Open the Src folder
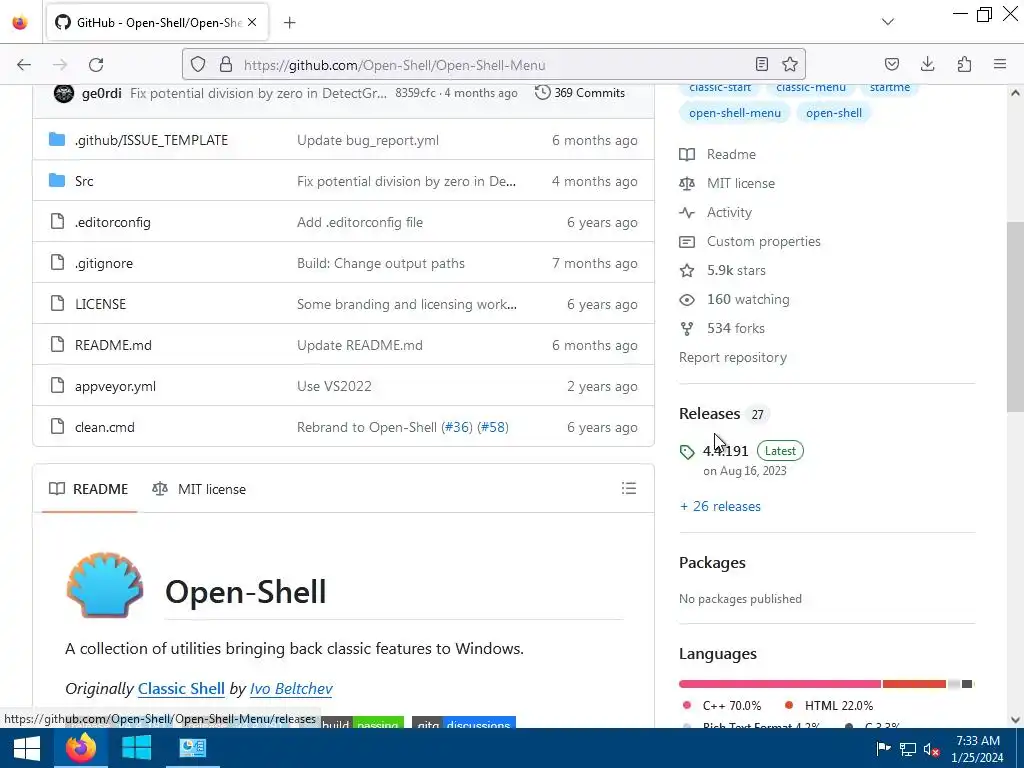 (x=84, y=182)
